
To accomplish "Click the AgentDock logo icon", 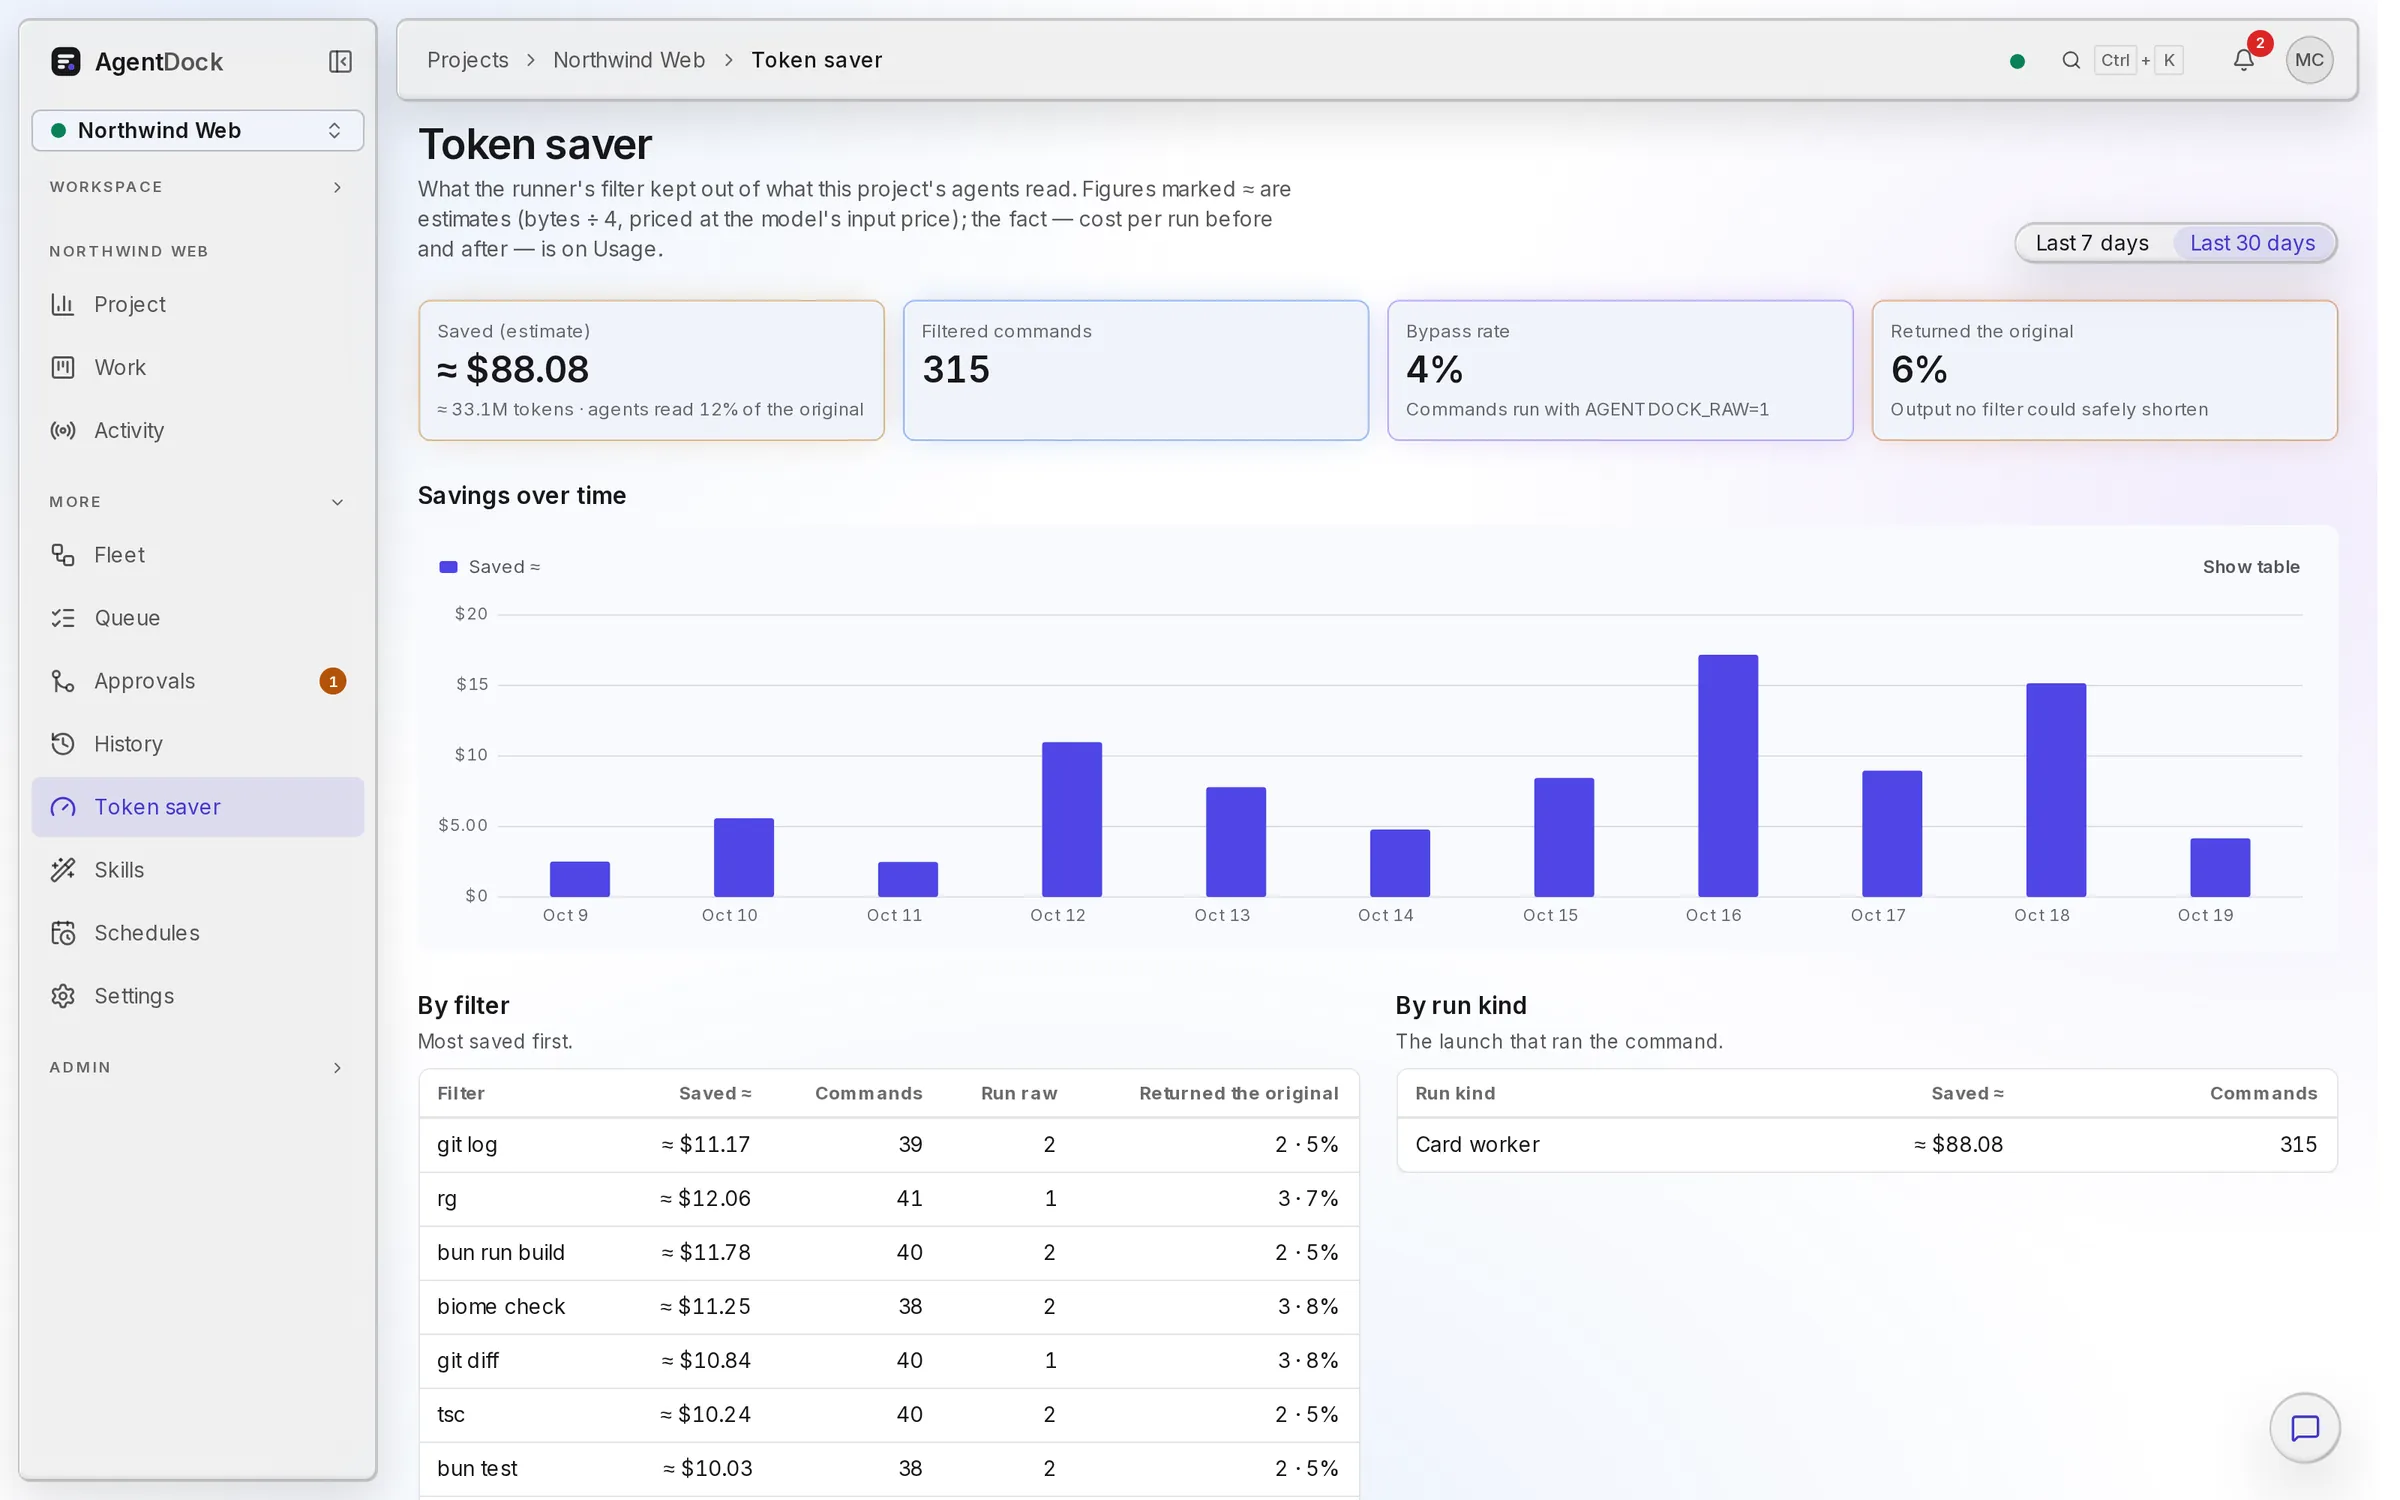I will (65, 62).
